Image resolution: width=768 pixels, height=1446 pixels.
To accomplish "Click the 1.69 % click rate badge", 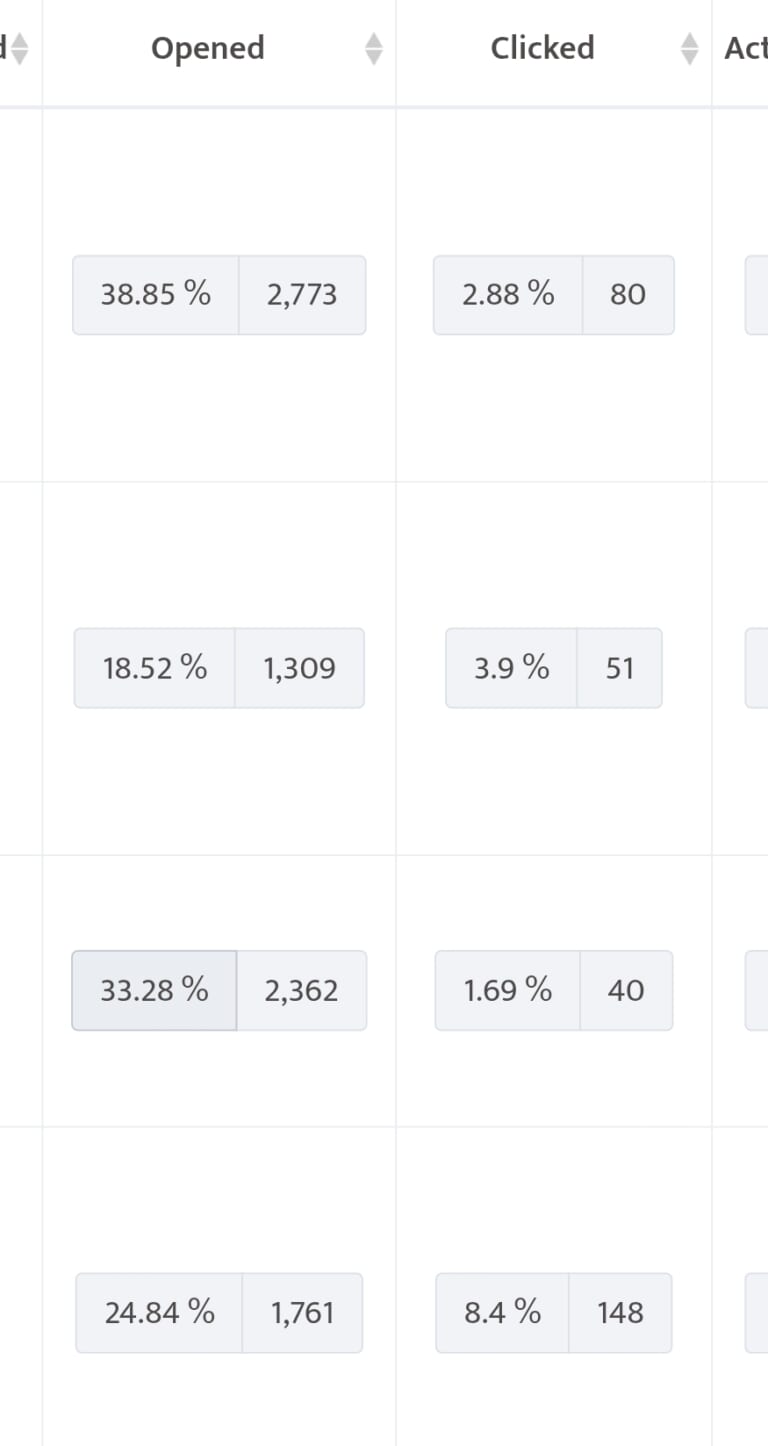I will tap(508, 990).
